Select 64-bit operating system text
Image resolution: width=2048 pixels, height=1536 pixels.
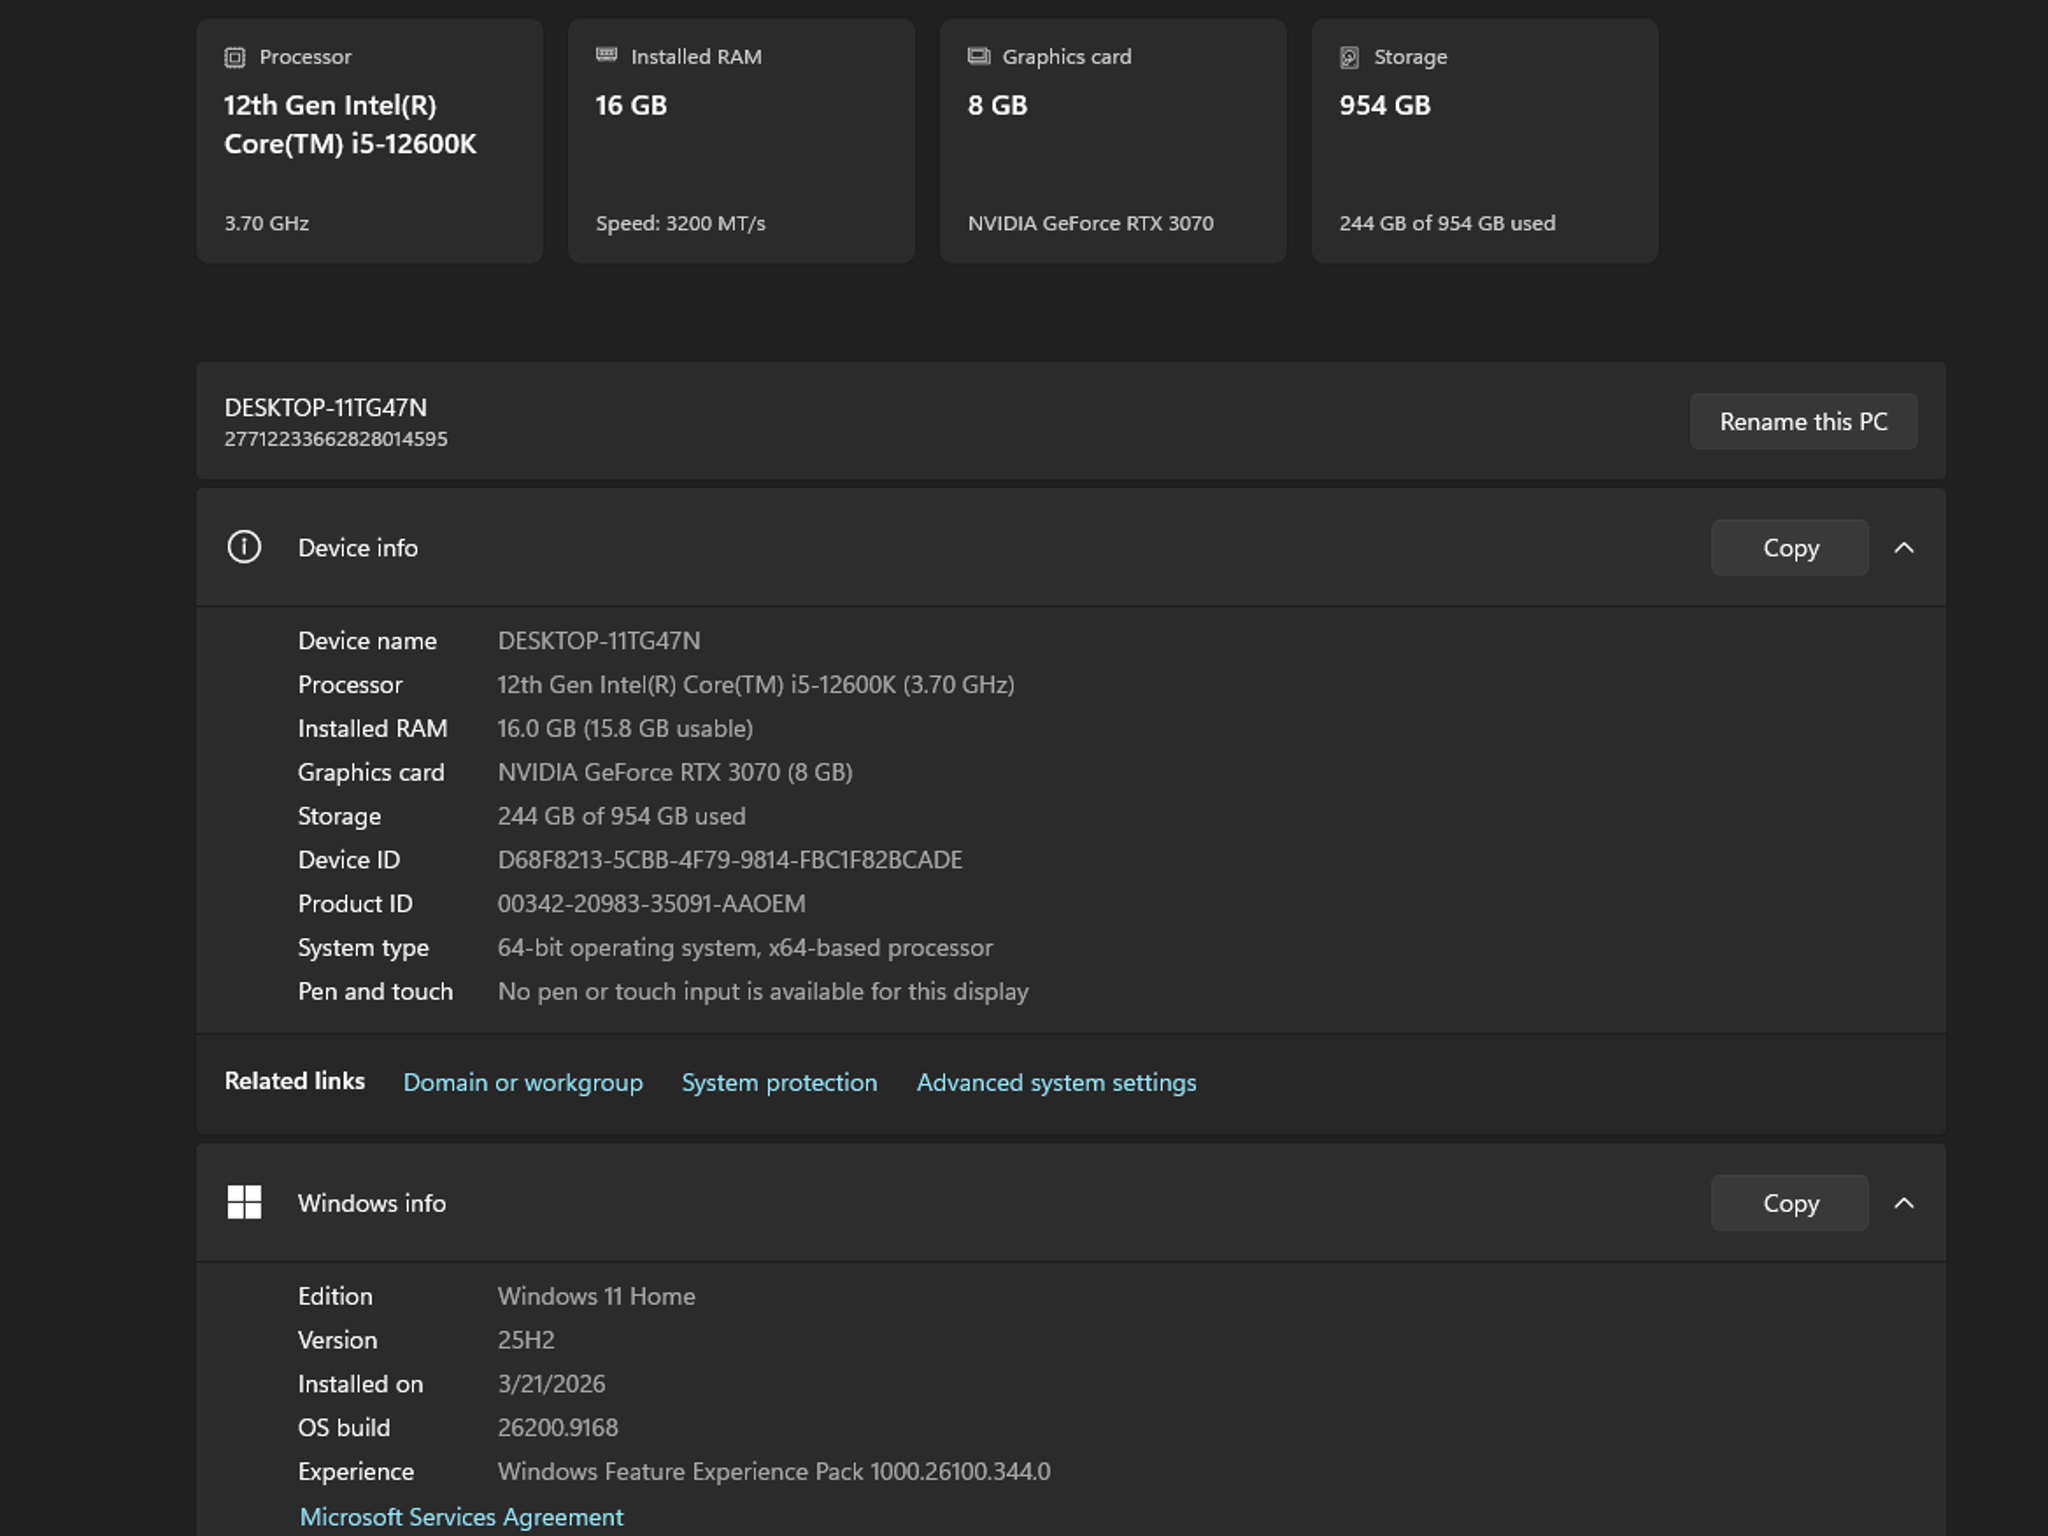coord(745,947)
